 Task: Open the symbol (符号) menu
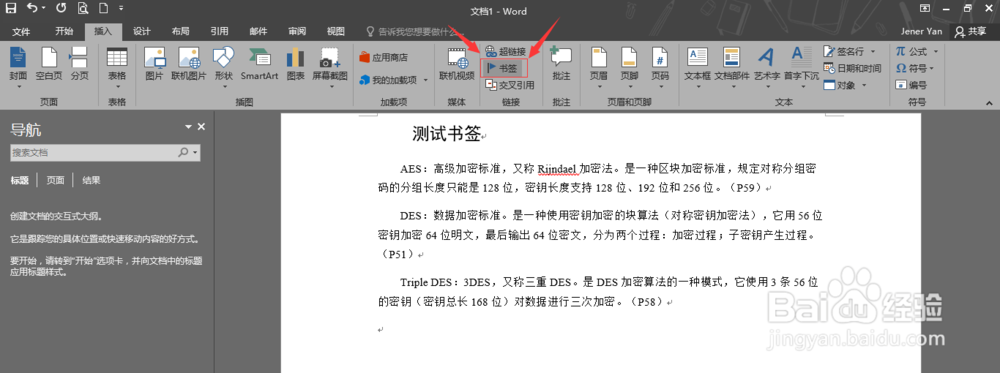coord(915,68)
